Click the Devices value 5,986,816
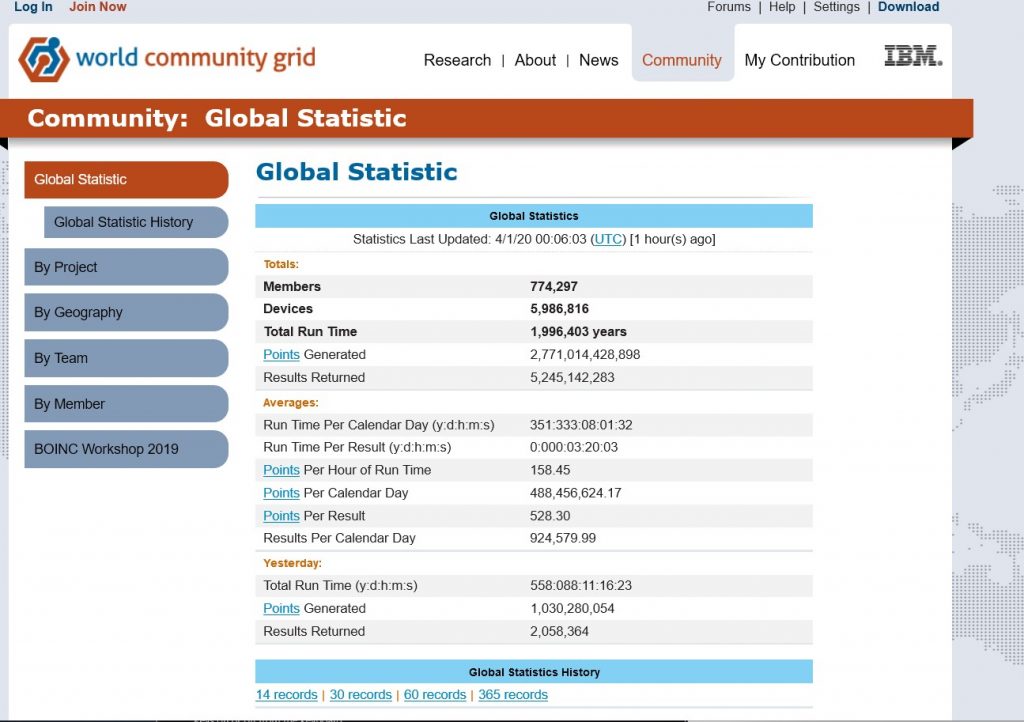The height and width of the screenshot is (722, 1024). [559, 309]
